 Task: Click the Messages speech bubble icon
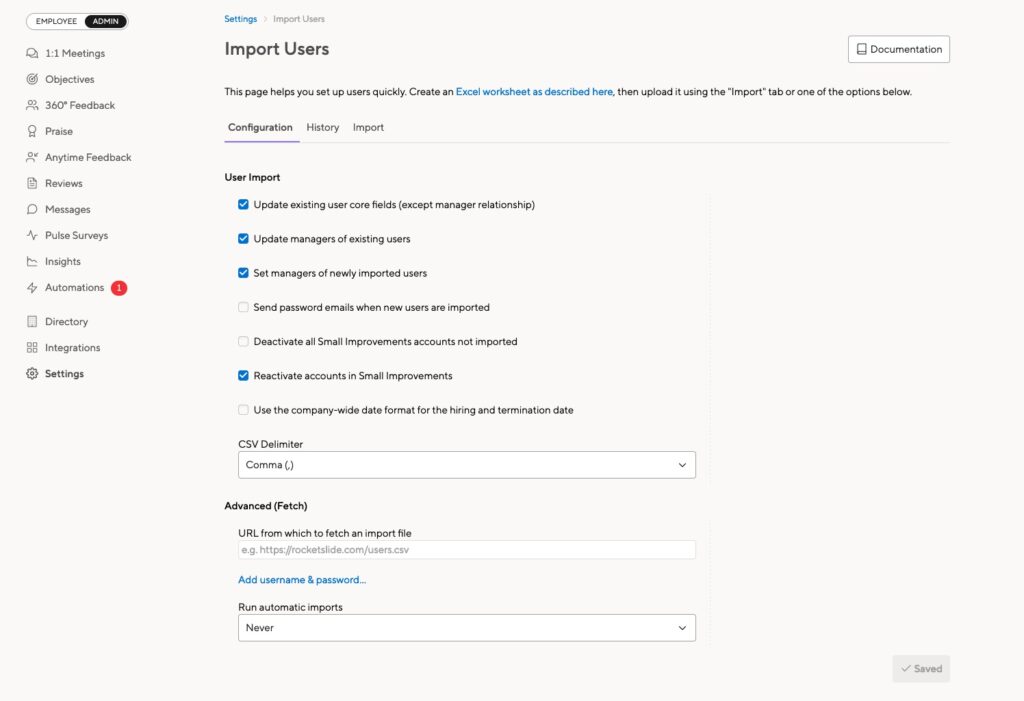click(x=32, y=210)
